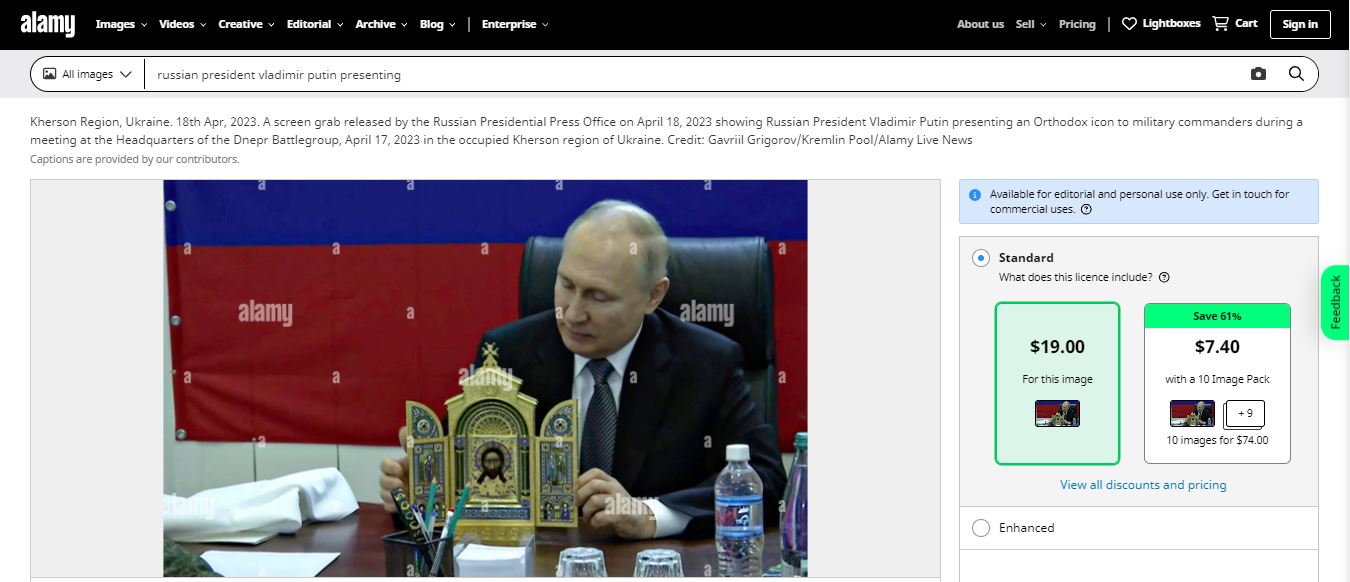Open the Lightboxes heart icon

coord(1129,24)
